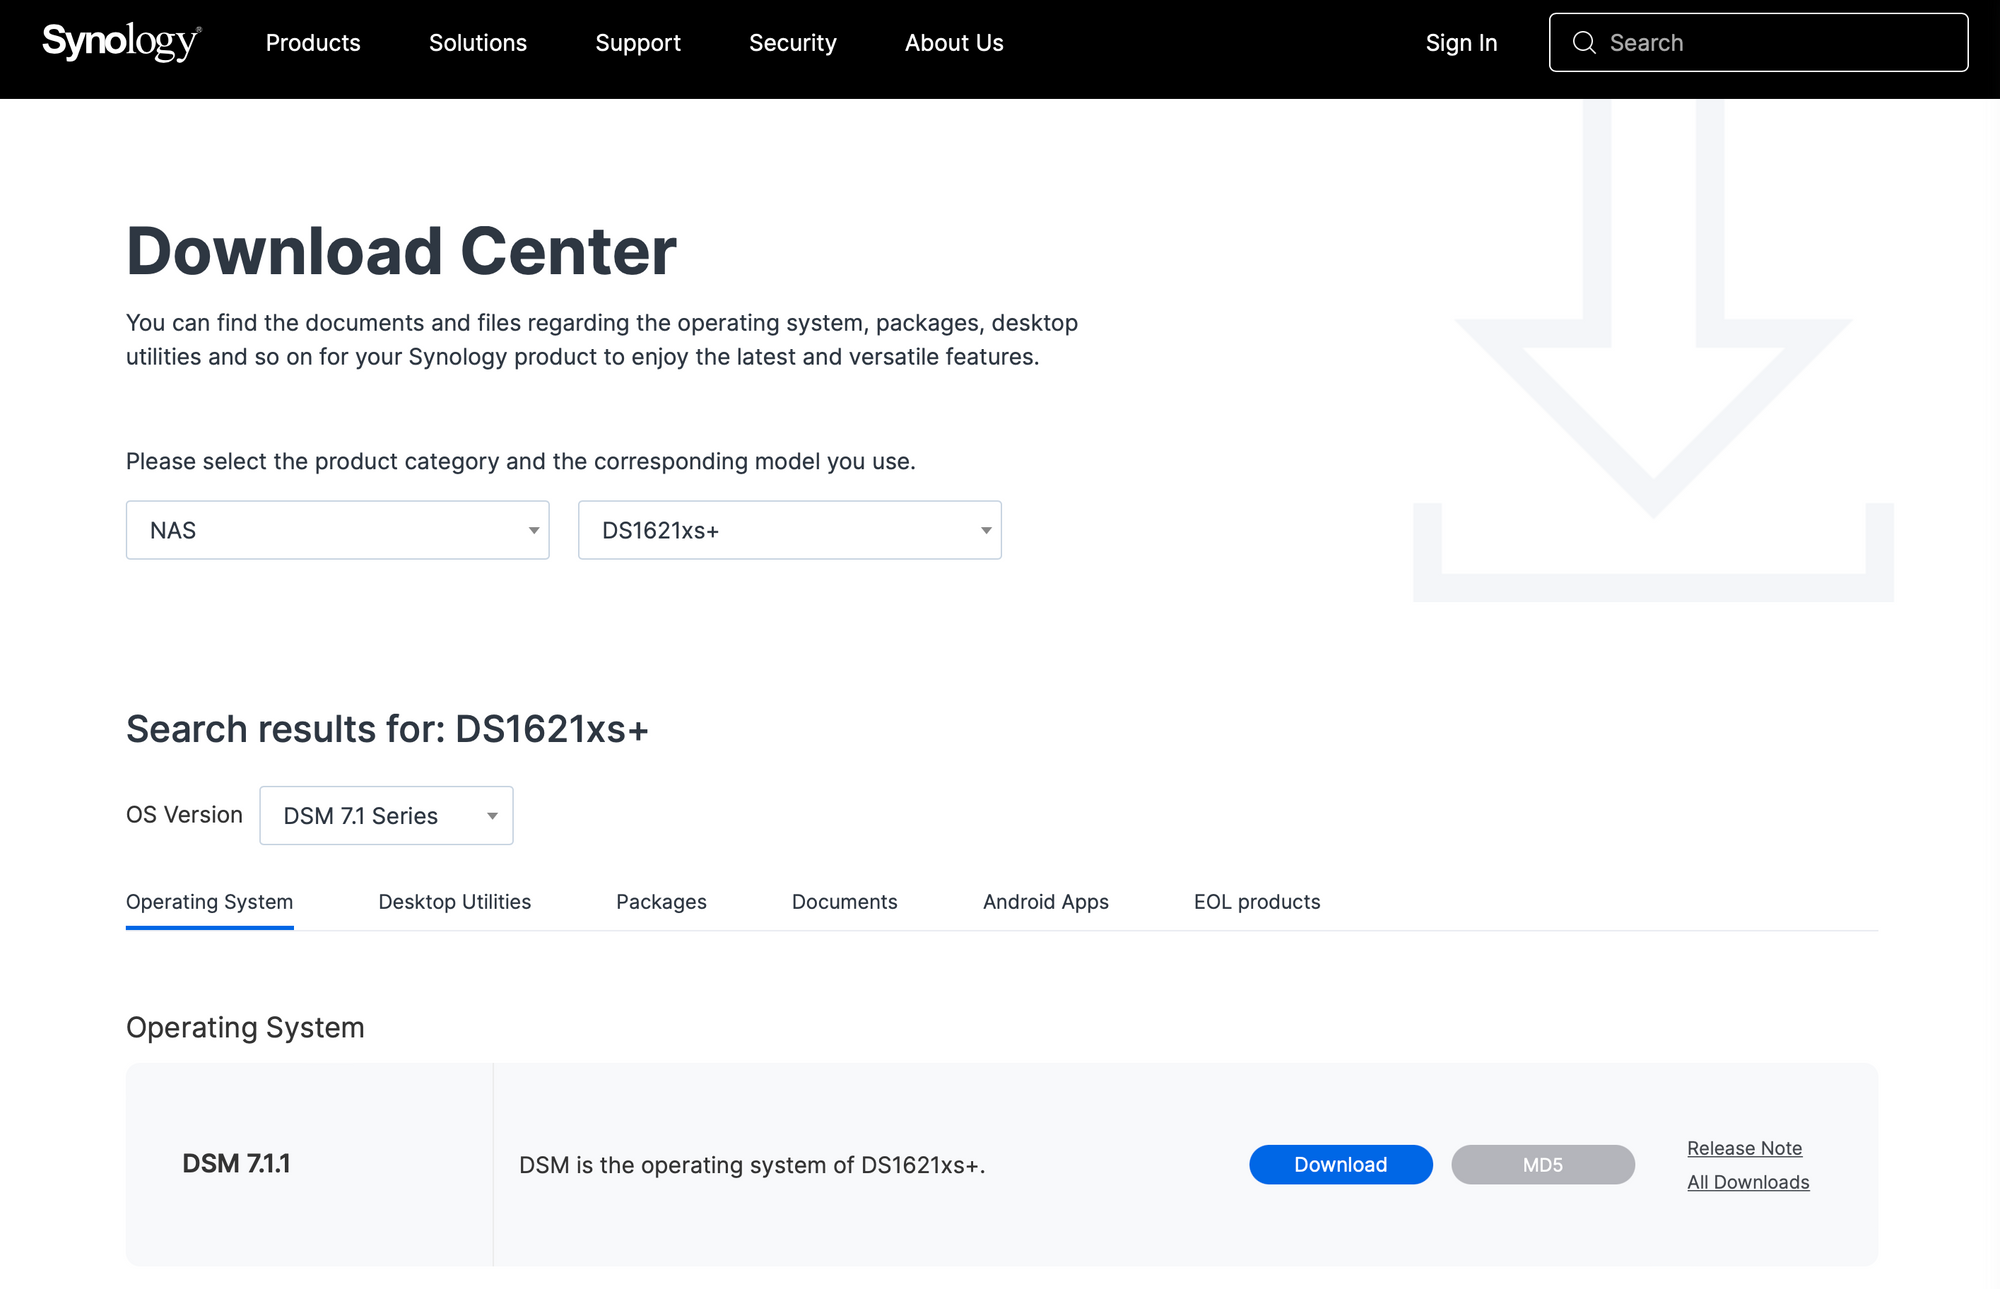Viewport: 2000px width, 1289px height.
Task: Focus the Search input field
Action: pos(1759,42)
